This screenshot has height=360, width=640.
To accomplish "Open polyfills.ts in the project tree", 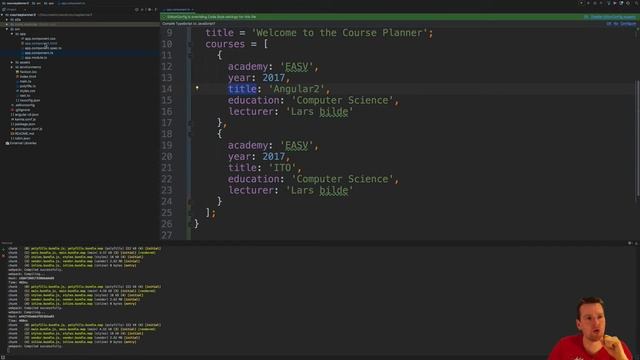I will 27,86.
